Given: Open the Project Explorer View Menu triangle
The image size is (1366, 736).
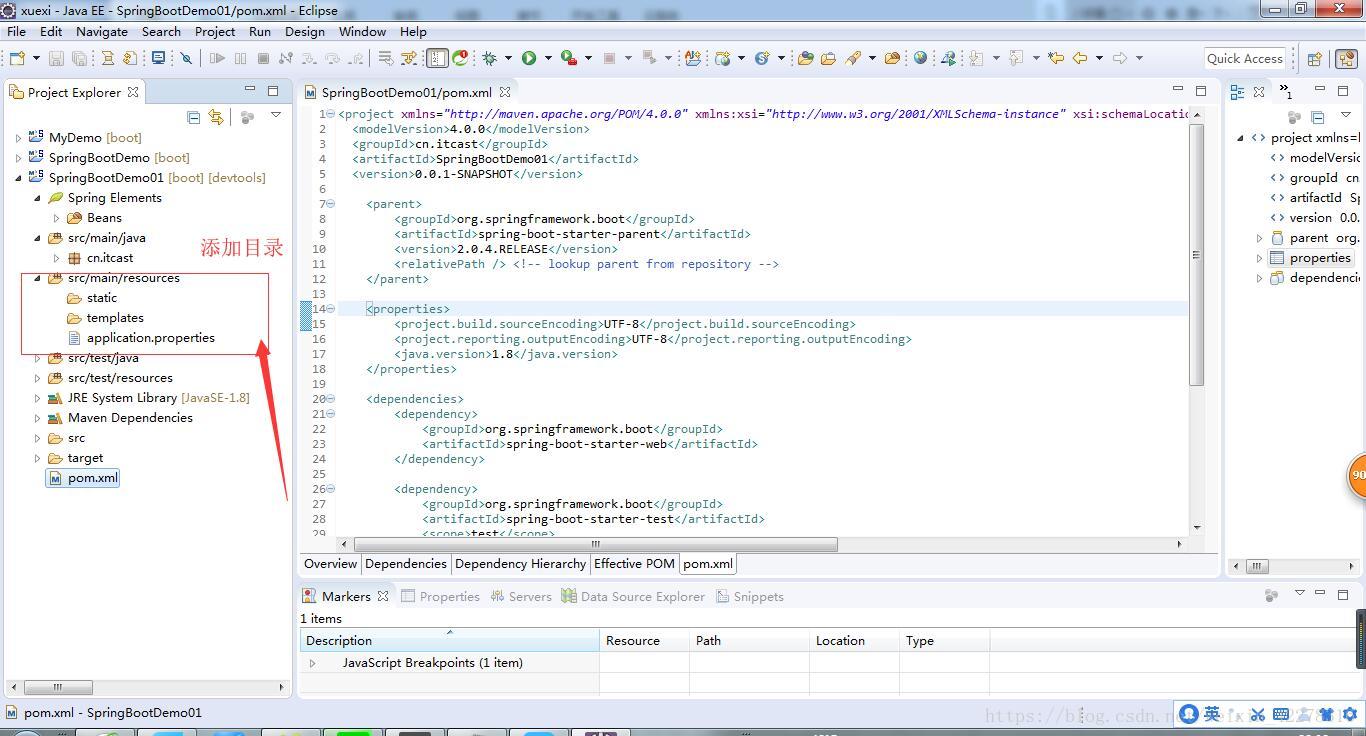Looking at the screenshot, I should [276, 116].
